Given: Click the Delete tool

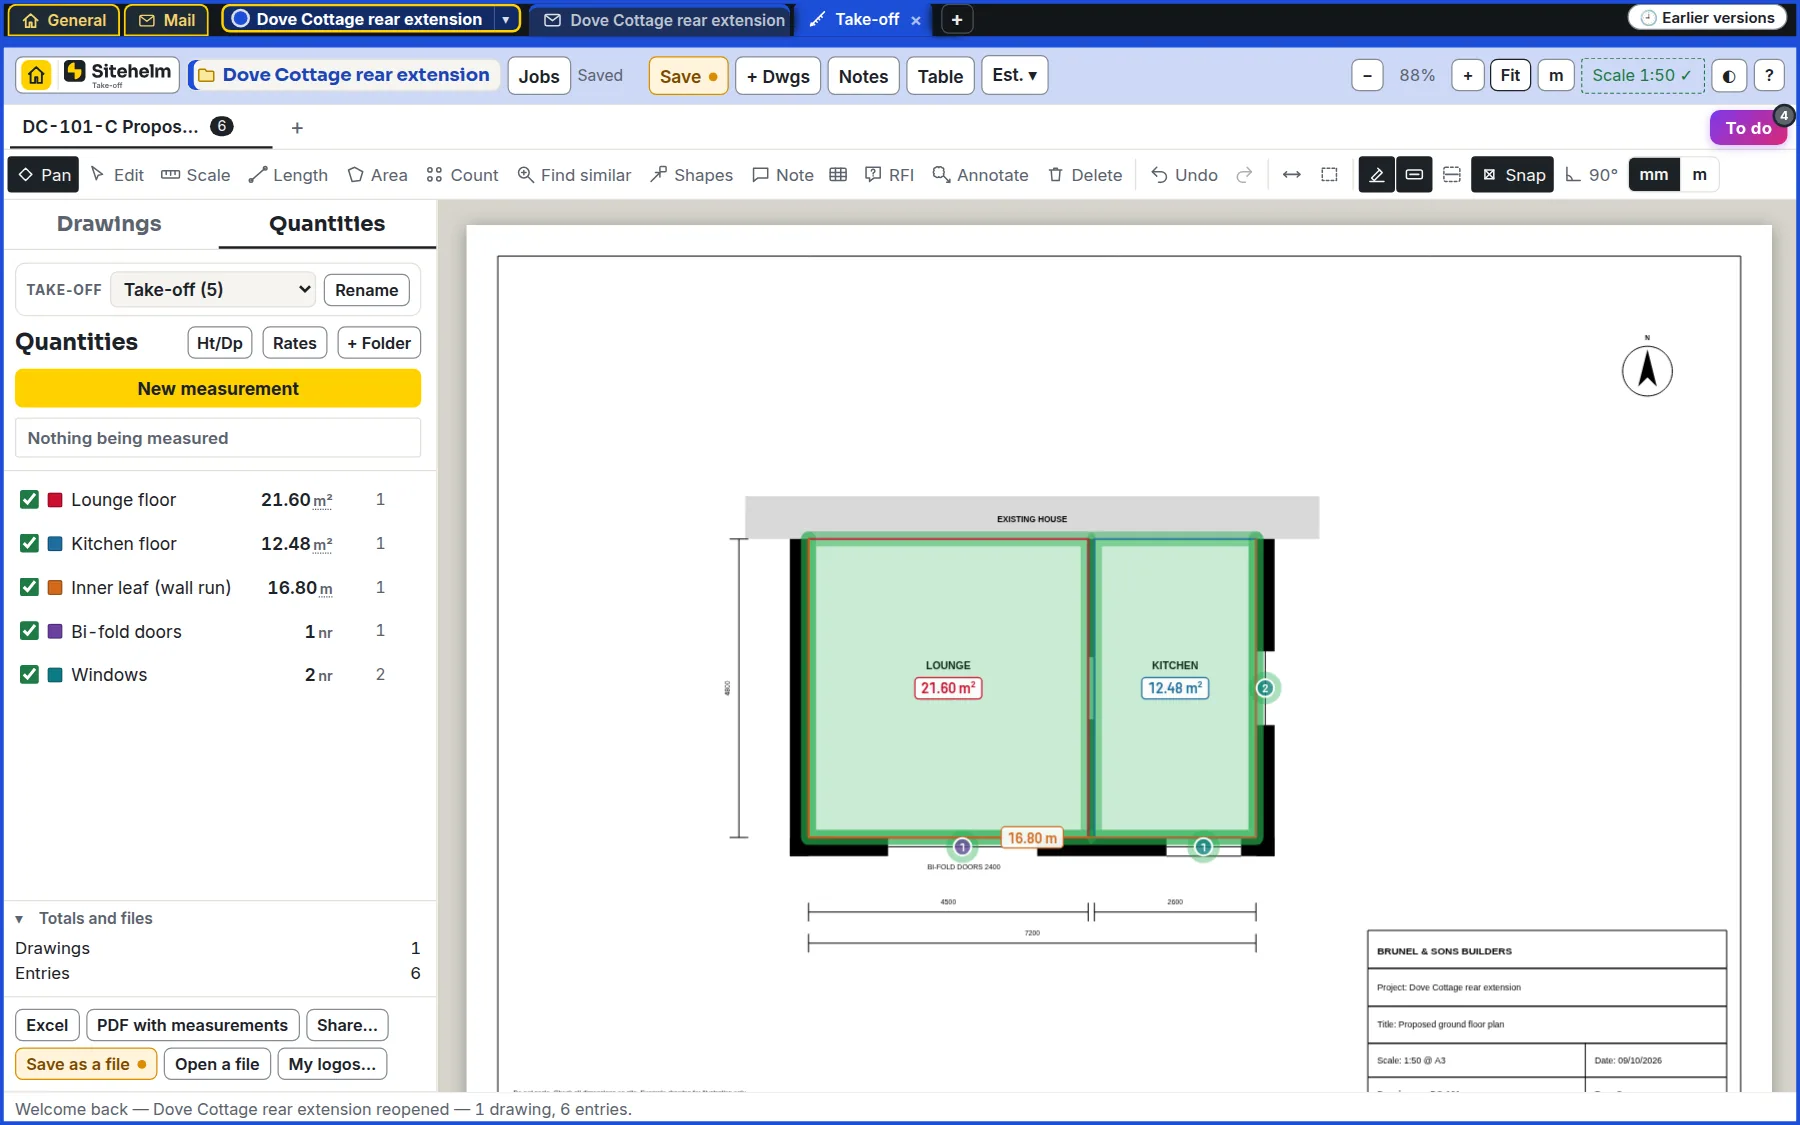Looking at the screenshot, I should pyautogui.click(x=1085, y=175).
